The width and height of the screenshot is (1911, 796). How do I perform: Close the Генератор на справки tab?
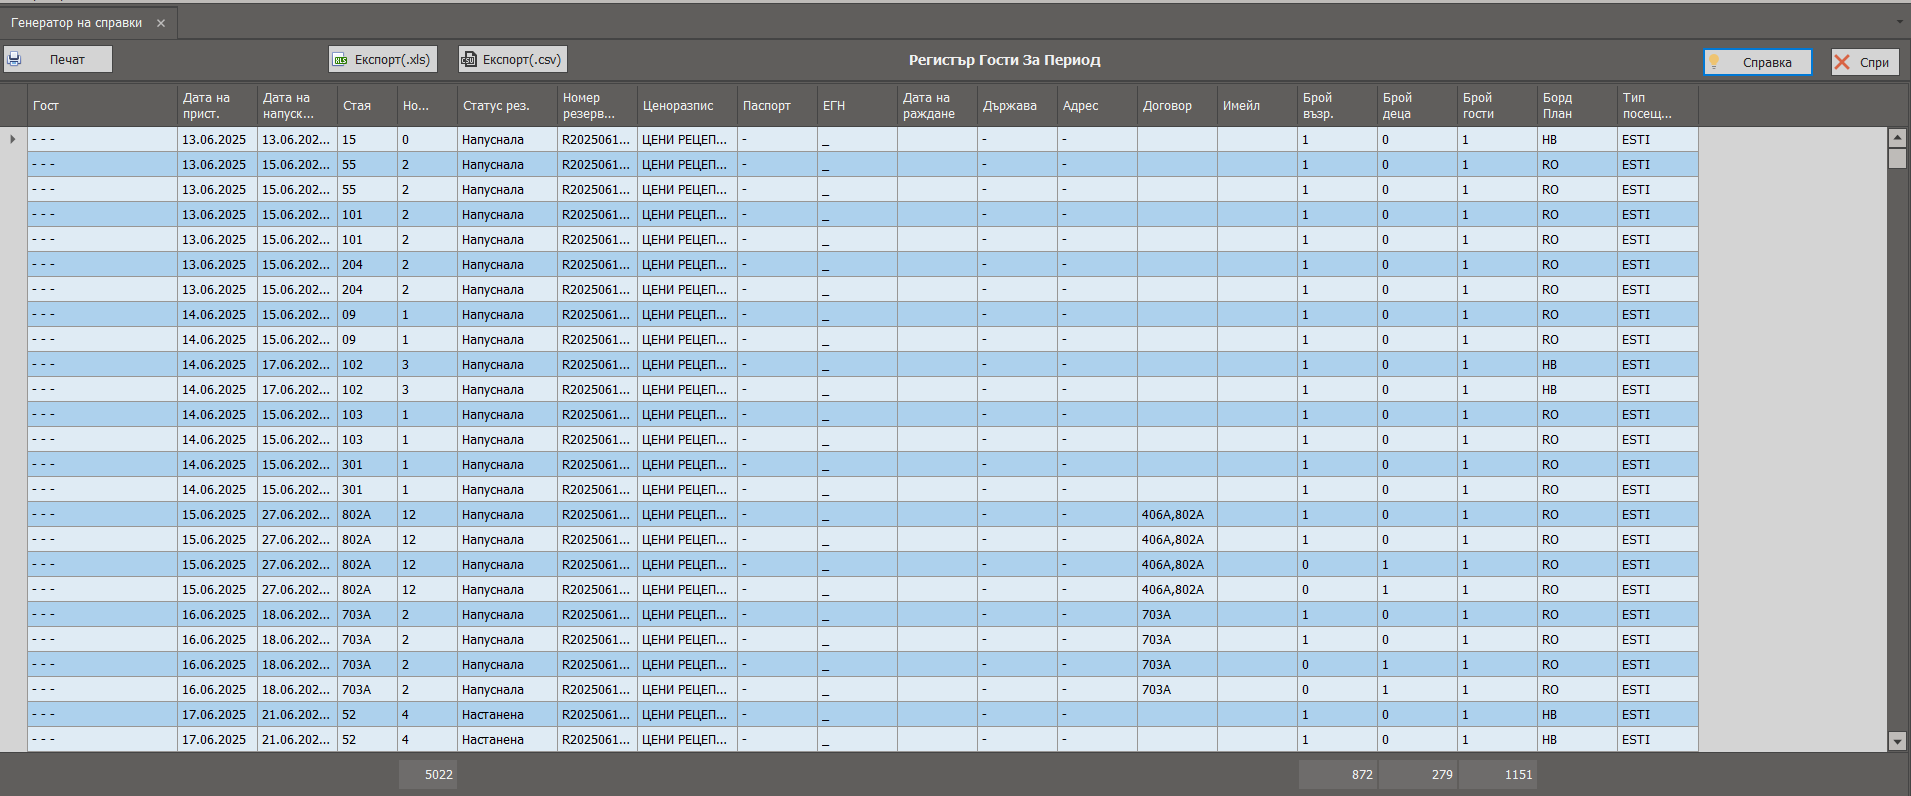click(161, 23)
